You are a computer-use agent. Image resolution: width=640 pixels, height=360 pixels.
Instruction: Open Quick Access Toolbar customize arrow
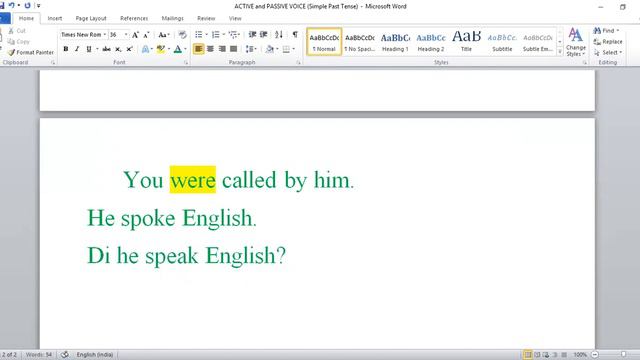38,5
